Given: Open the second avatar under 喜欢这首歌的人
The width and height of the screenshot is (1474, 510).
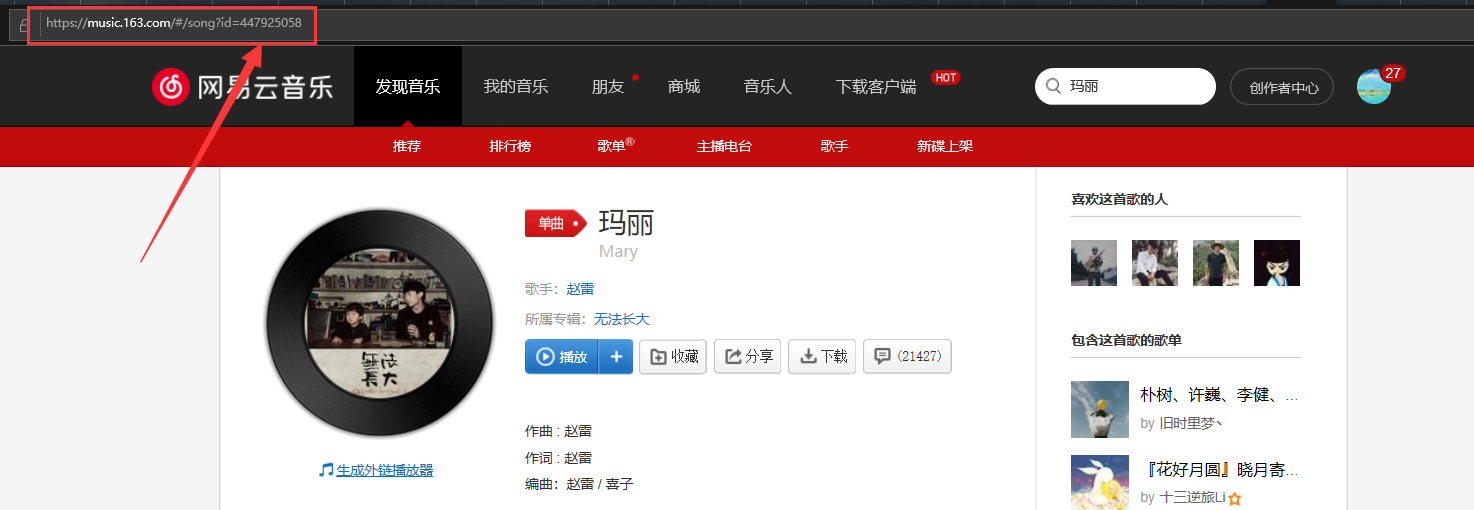Looking at the screenshot, I should tap(1155, 263).
